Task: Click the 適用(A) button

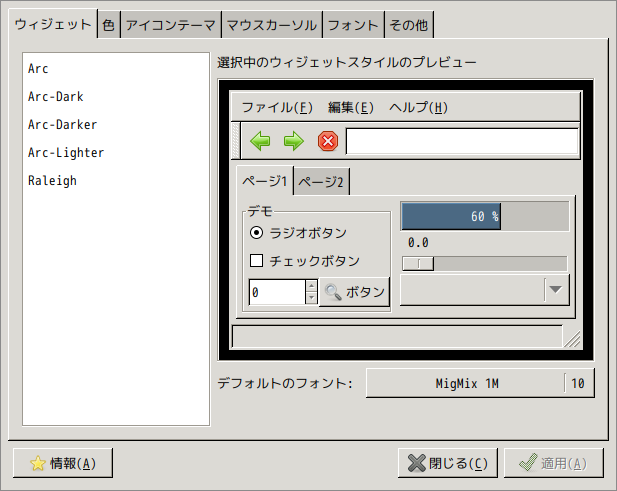Action: pyautogui.click(x=554, y=463)
